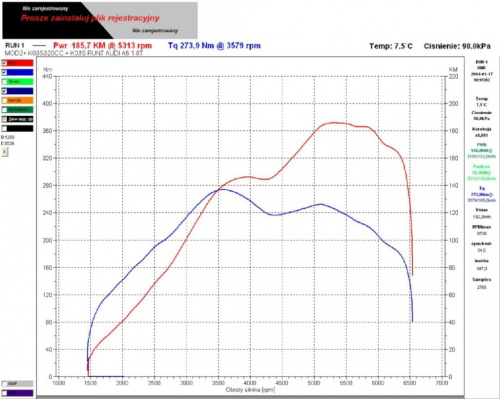This screenshot has height=399, width=500.
Task: Select the red Pwr 185,7 KM readout
Action: coord(103,46)
